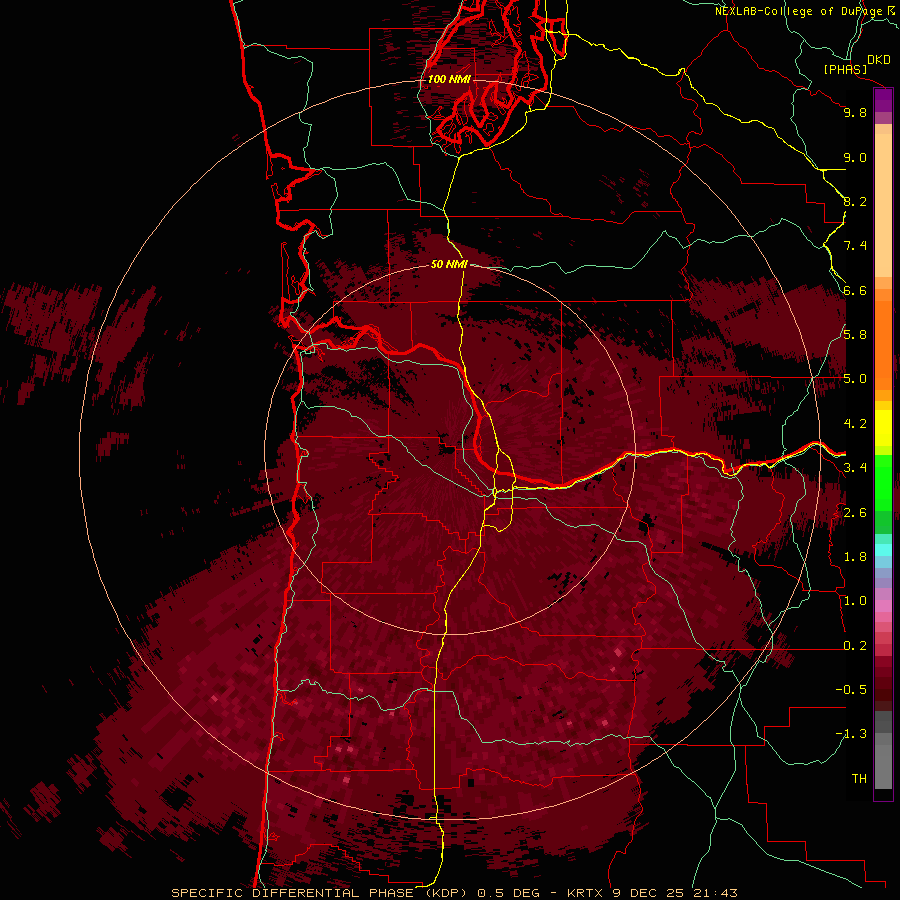900x900 pixels.
Task: Pick the cyan segment of the color scale
Action: [x=883, y=550]
